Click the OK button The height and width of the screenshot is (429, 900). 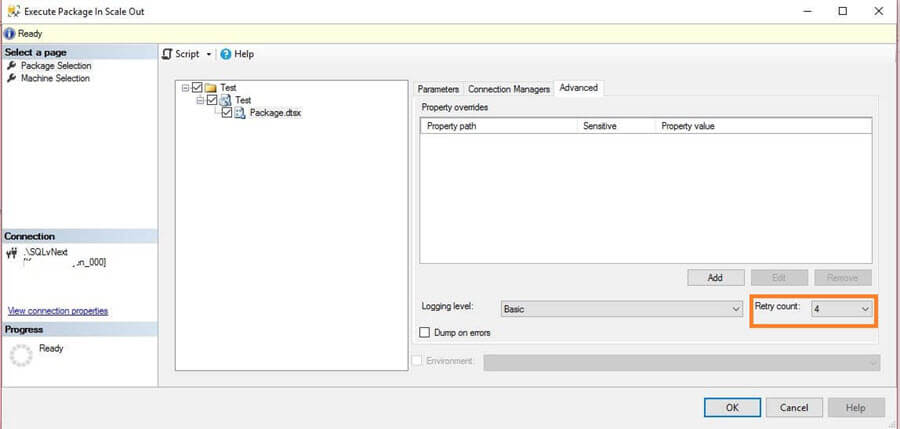pyautogui.click(x=731, y=407)
